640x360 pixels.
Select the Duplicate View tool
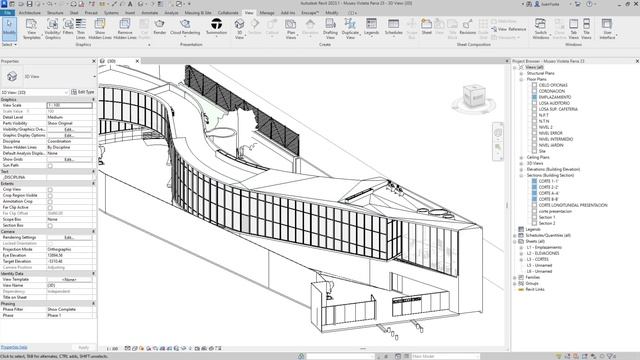pyautogui.click(x=350, y=29)
